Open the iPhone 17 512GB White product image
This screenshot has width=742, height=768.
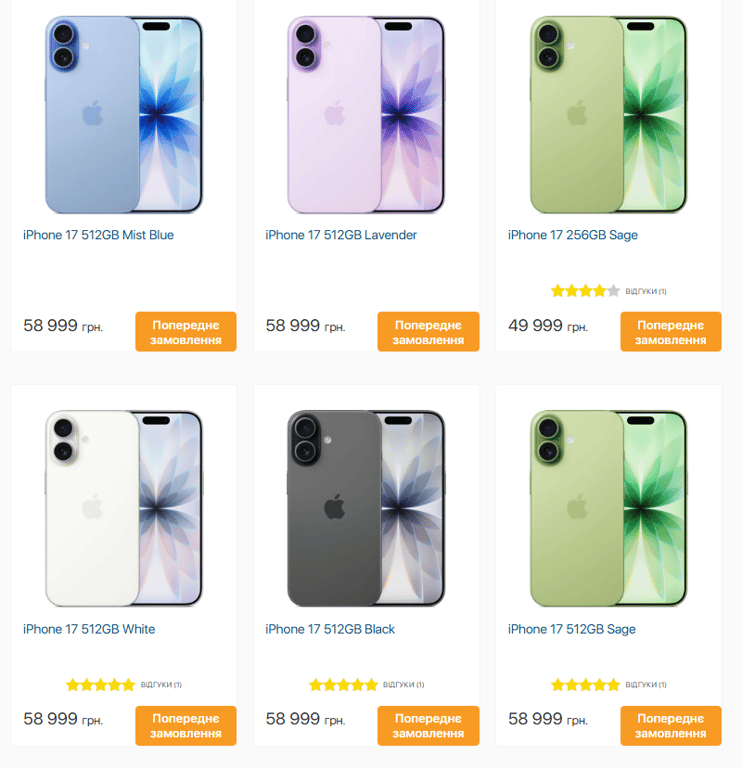(123, 508)
